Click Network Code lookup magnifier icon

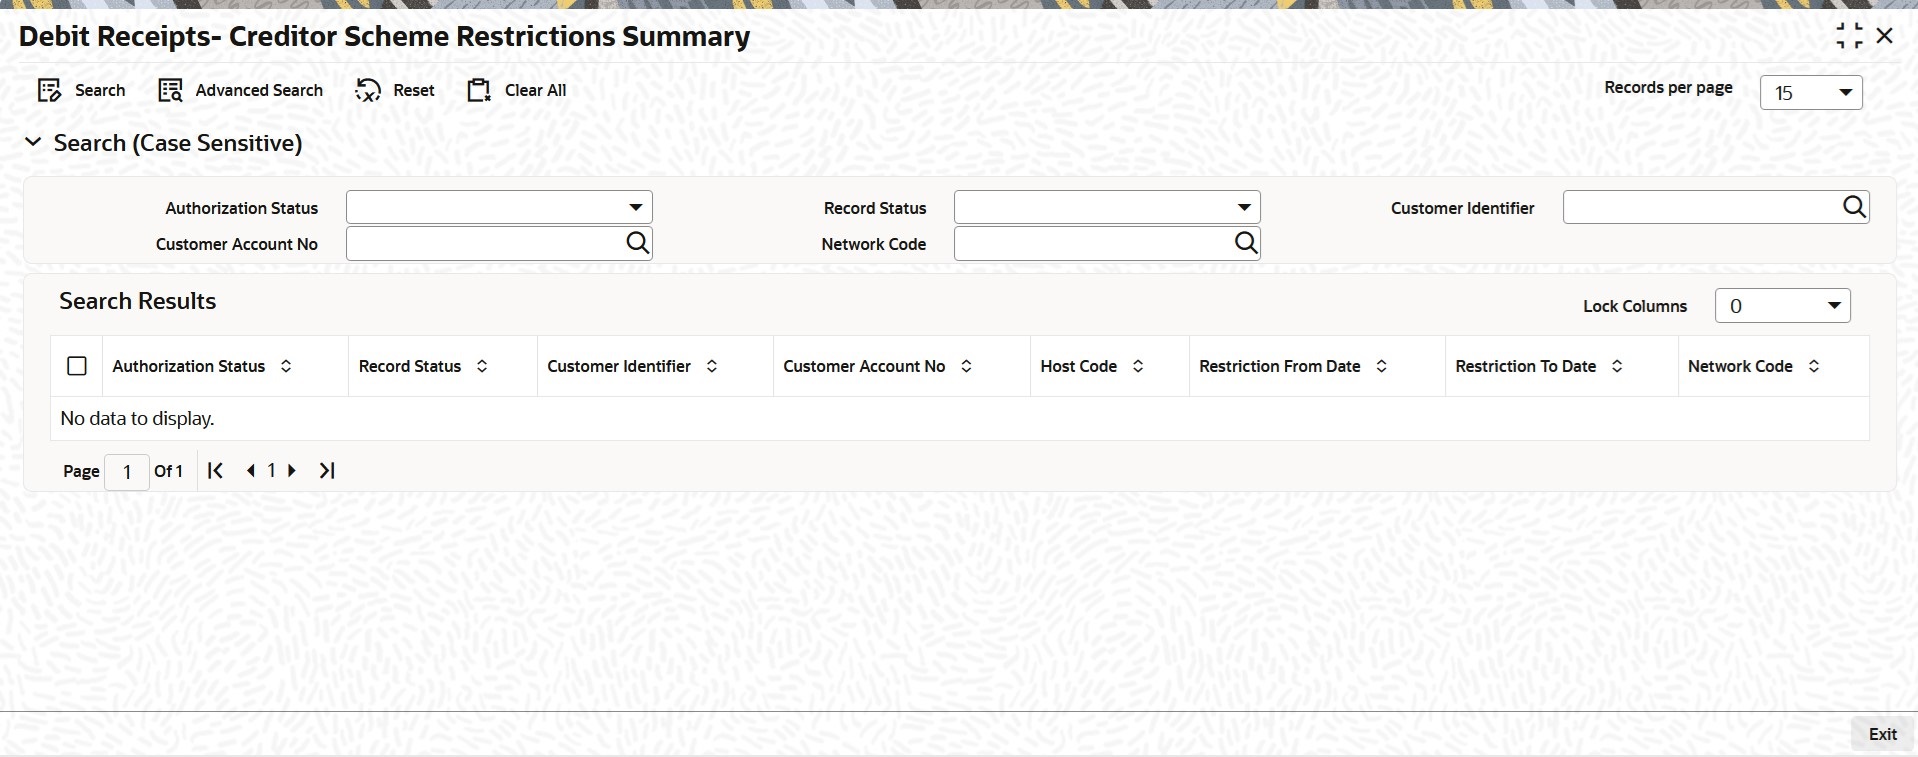[1245, 243]
